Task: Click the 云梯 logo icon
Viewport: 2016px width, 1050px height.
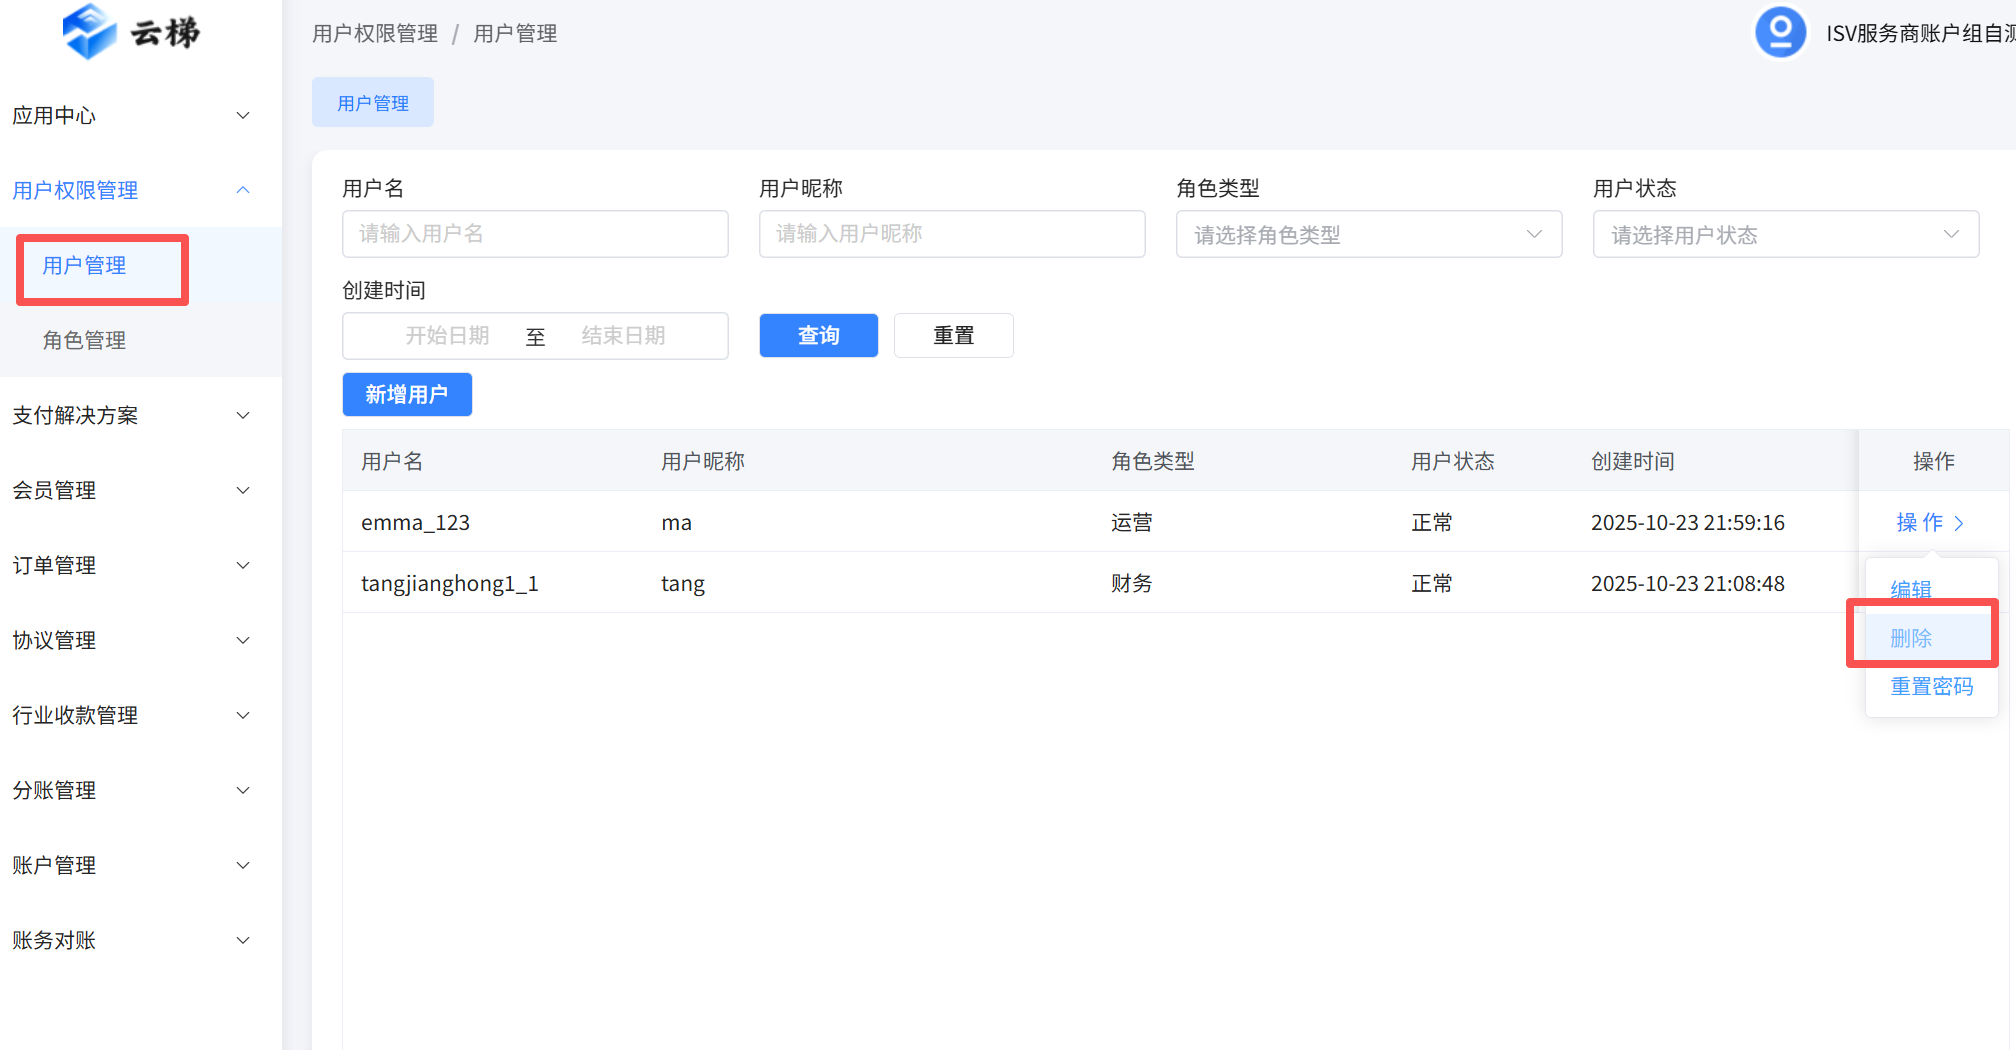Action: [x=90, y=32]
